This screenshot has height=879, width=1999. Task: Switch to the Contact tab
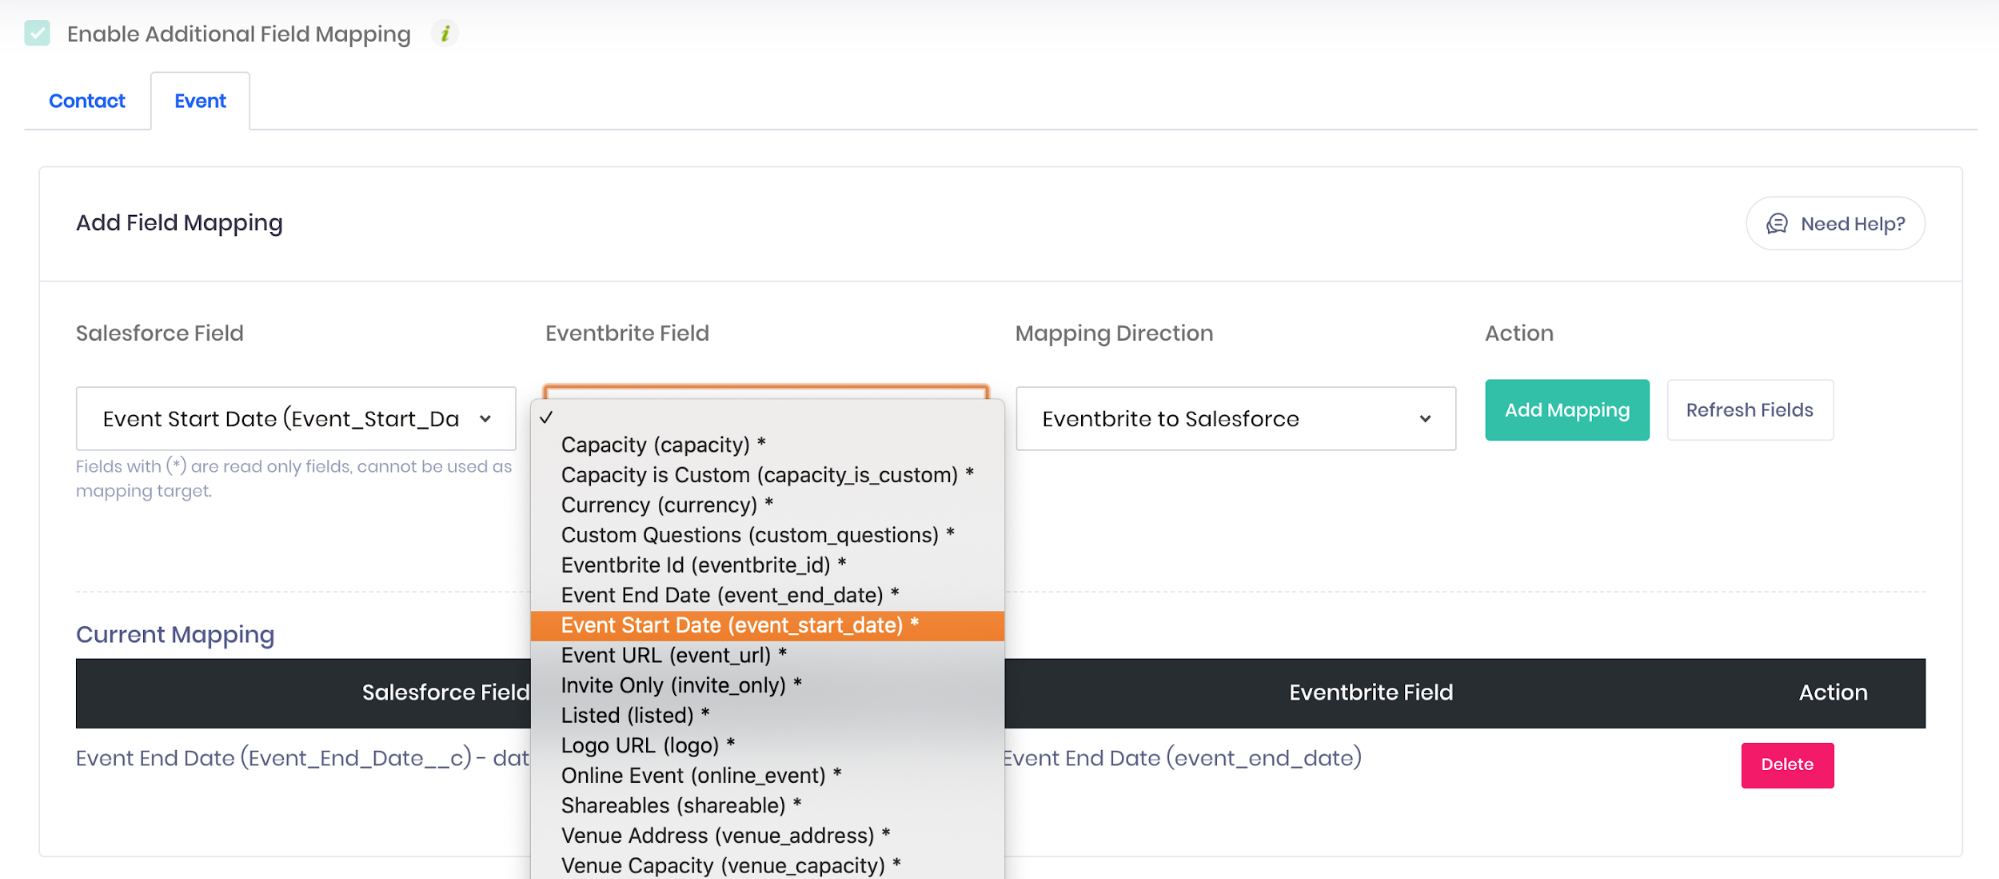tap(87, 101)
